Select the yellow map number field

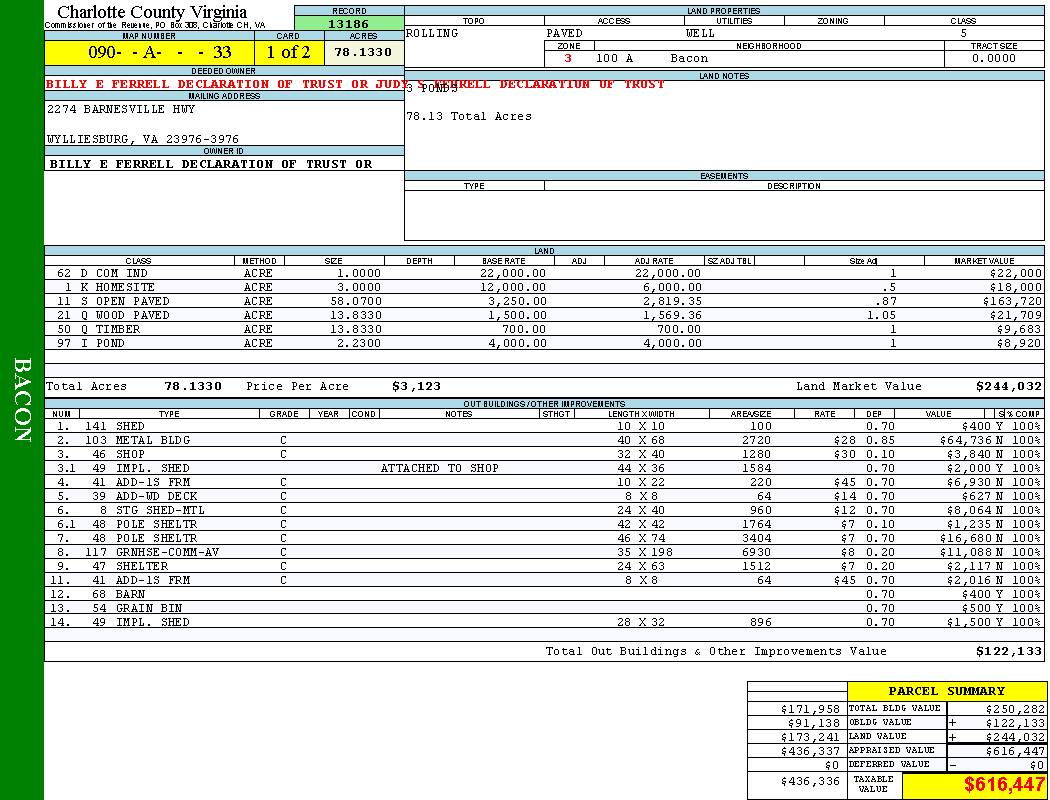(x=148, y=53)
